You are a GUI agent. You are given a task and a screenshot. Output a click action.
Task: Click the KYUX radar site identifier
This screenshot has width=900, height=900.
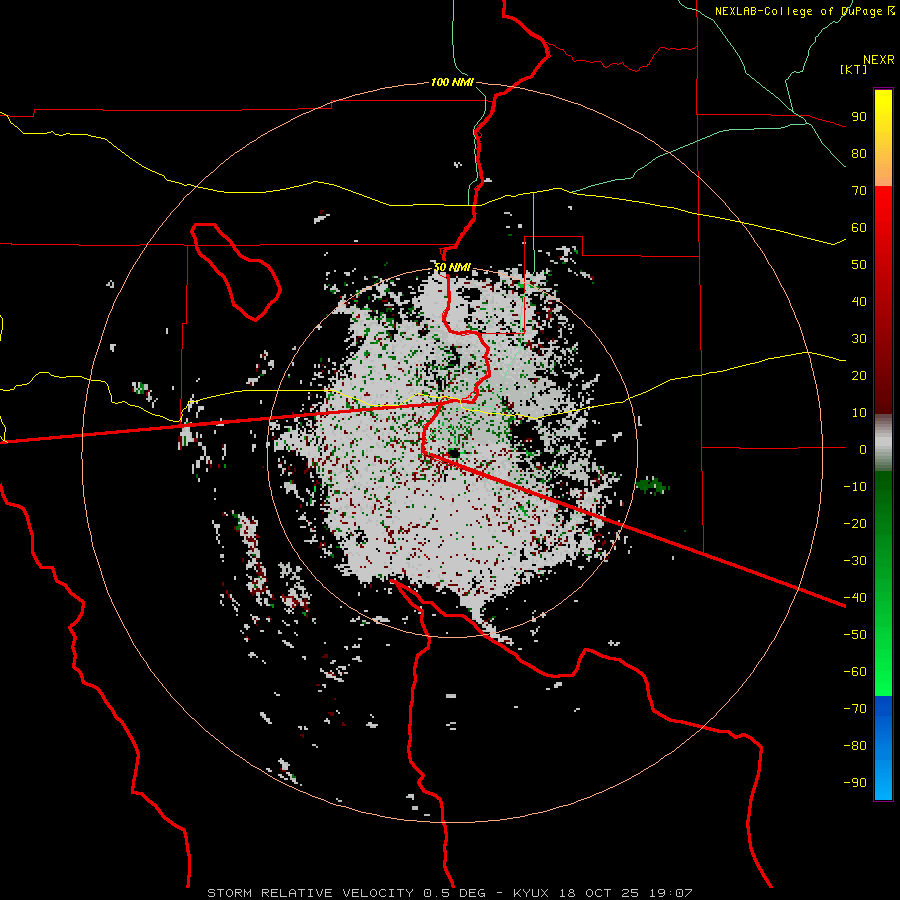[531, 893]
